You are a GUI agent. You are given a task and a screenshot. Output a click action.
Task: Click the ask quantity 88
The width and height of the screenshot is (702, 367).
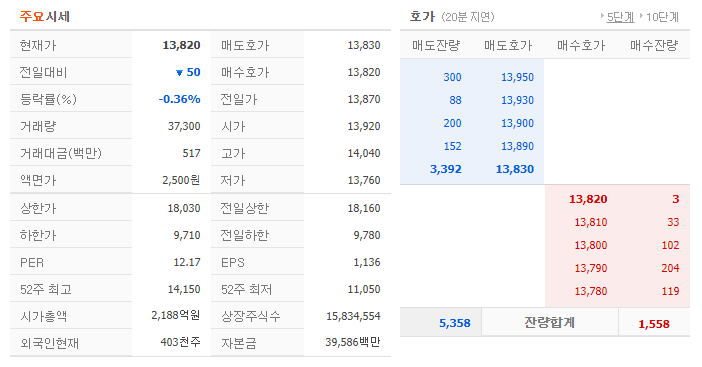point(455,100)
